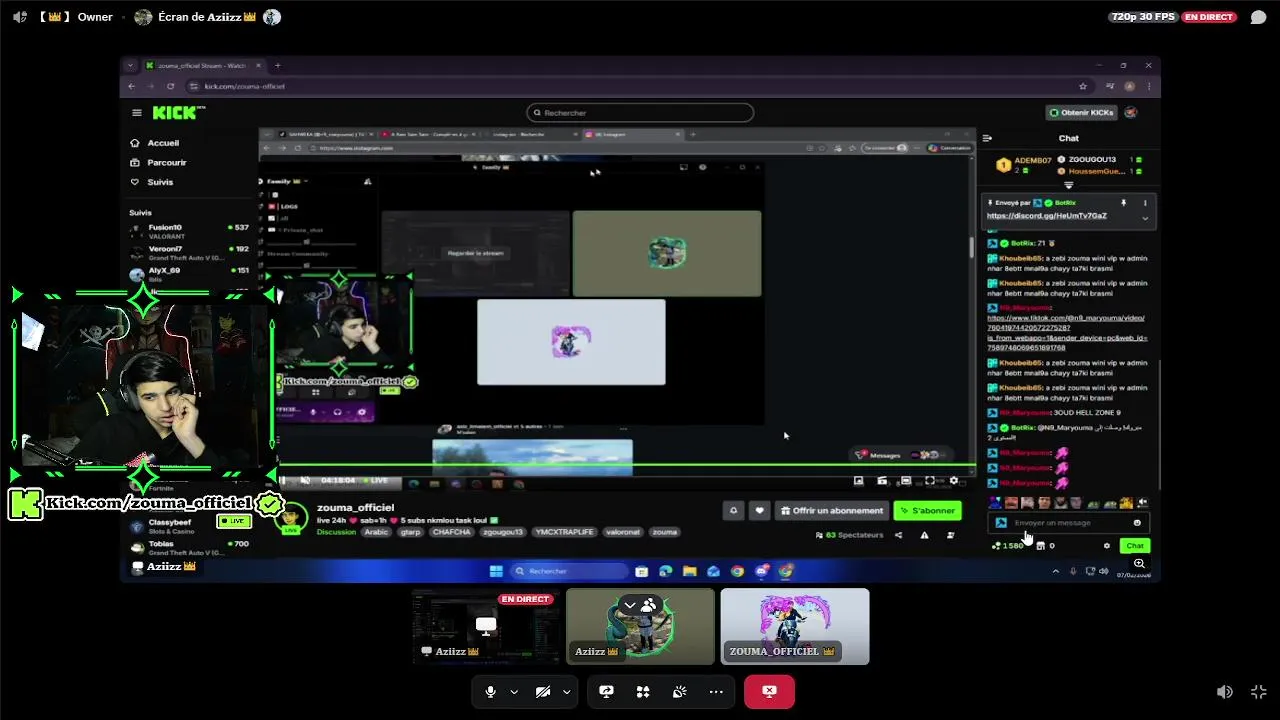Click the Obtenir KICKs button
Screen dimensions: 1280x720
(1081, 113)
